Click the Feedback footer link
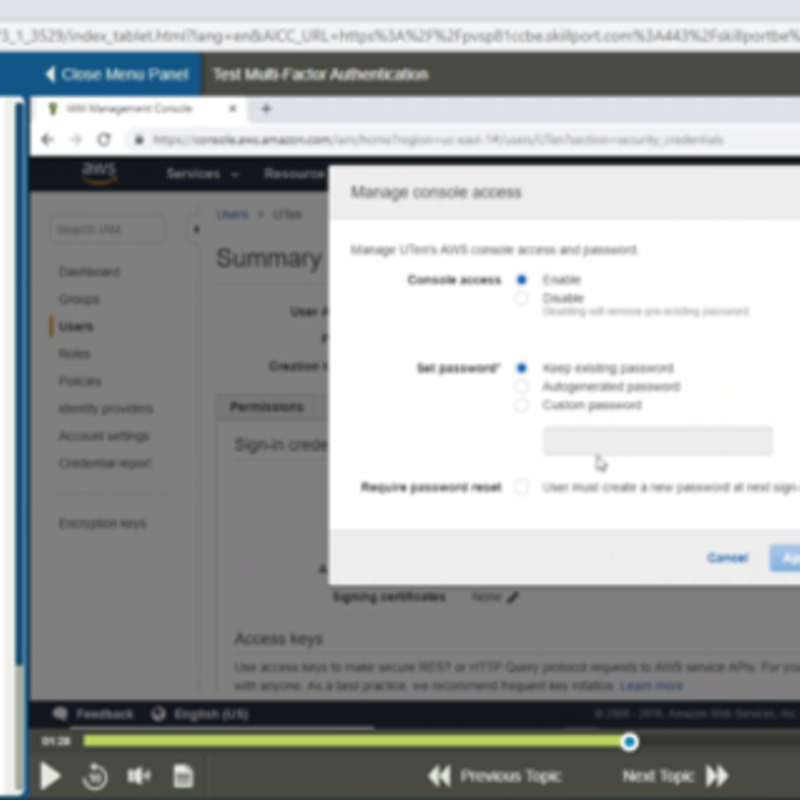Screen dimensions: 800x800 click(105, 714)
